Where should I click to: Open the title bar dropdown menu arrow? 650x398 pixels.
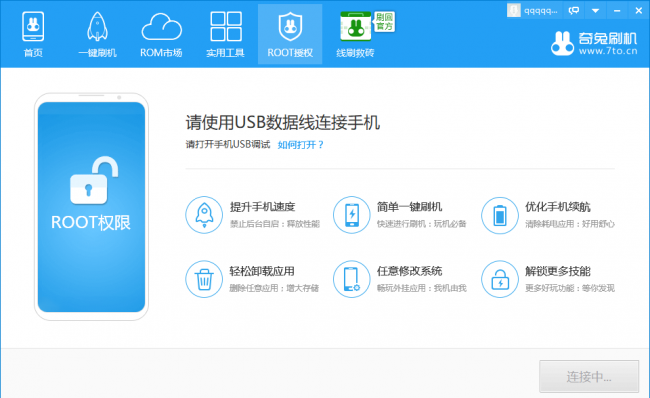[x=595, y=11]
